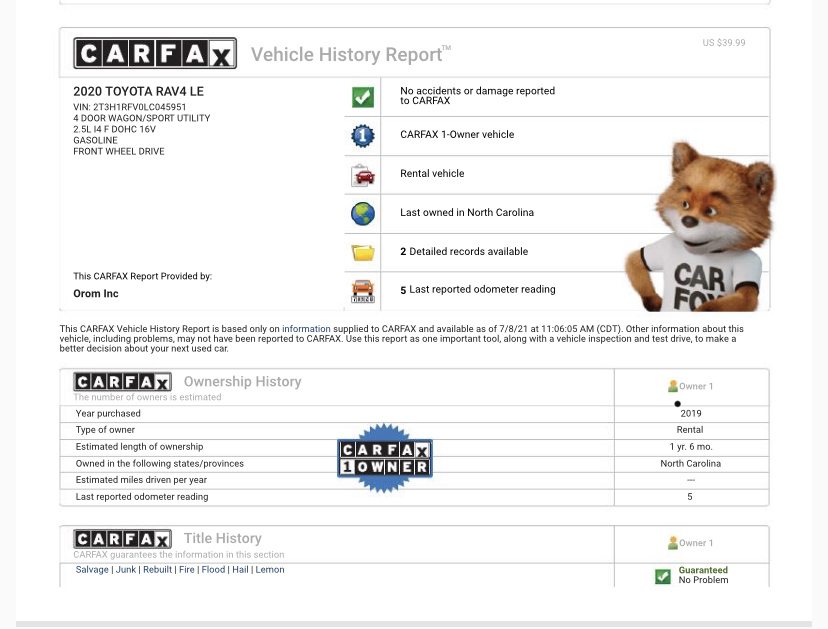The width and height of the screenshot is (828, 629).
Task: Click the 'US $39.99' price text
Action: [723, 43]
